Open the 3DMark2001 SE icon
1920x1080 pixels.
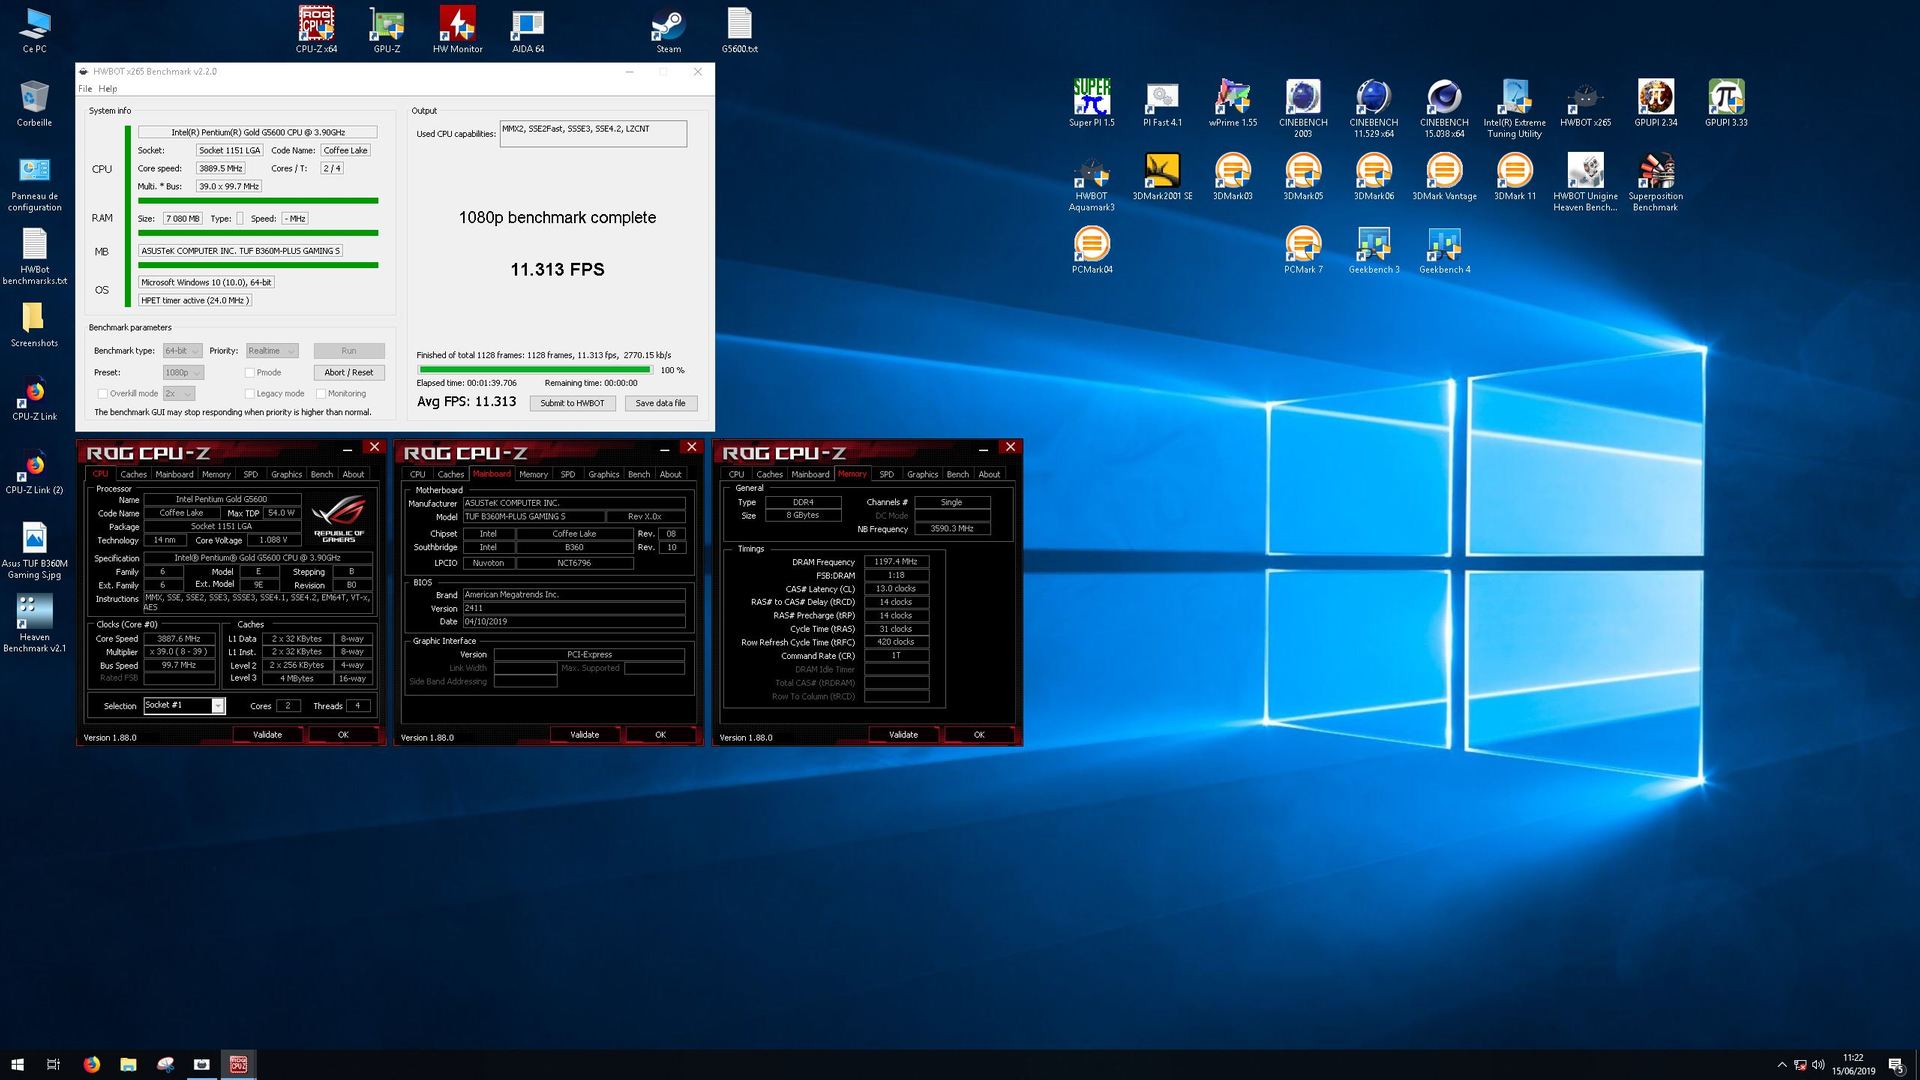(x=1162, y=177)
